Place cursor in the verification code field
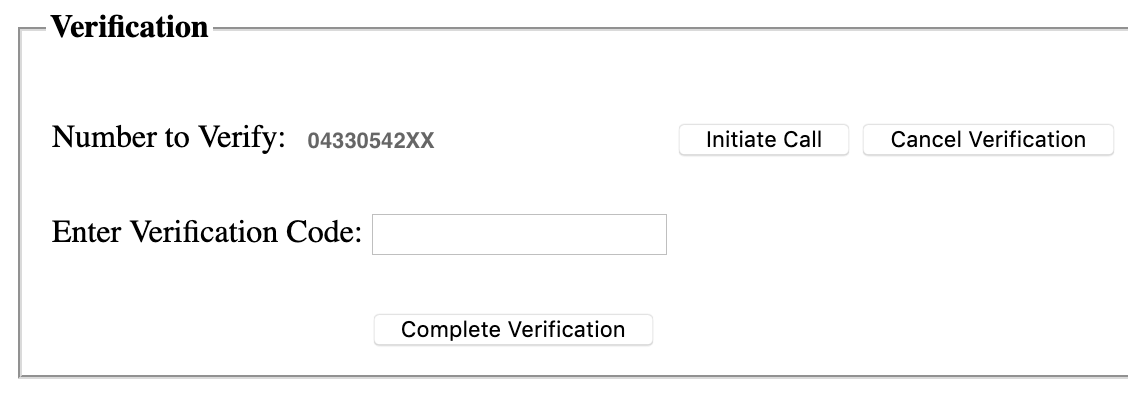 click(519, 234)
